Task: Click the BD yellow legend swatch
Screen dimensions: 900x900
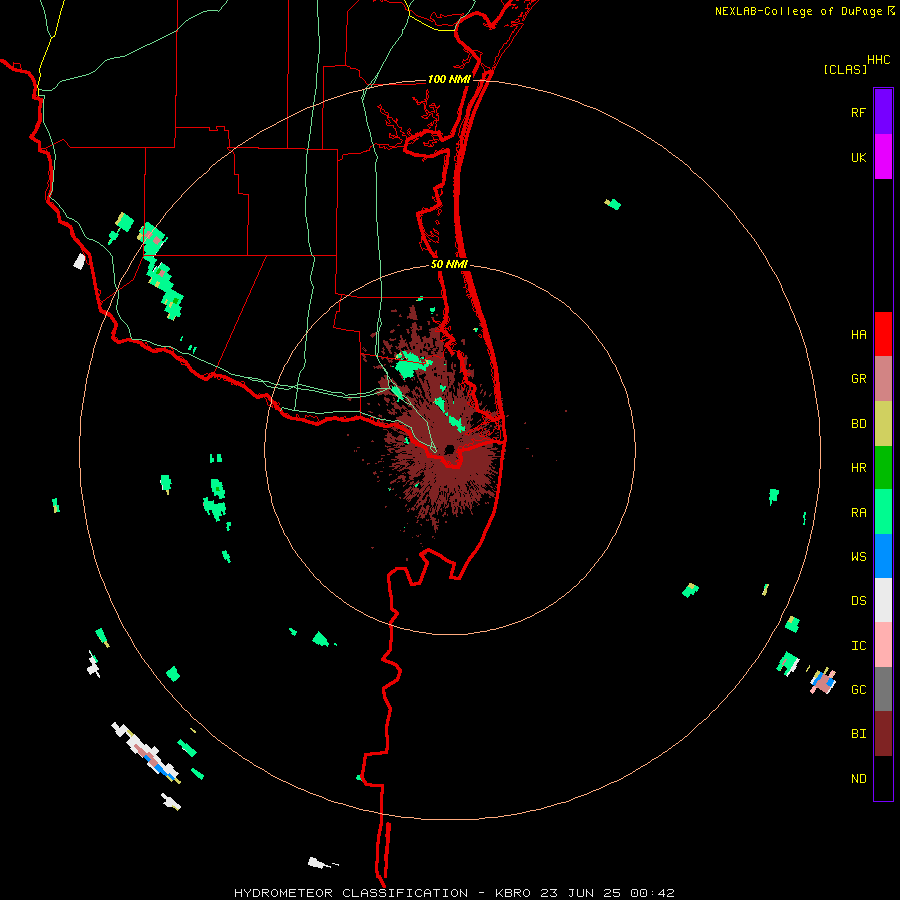Action: (x=883, y=424)
